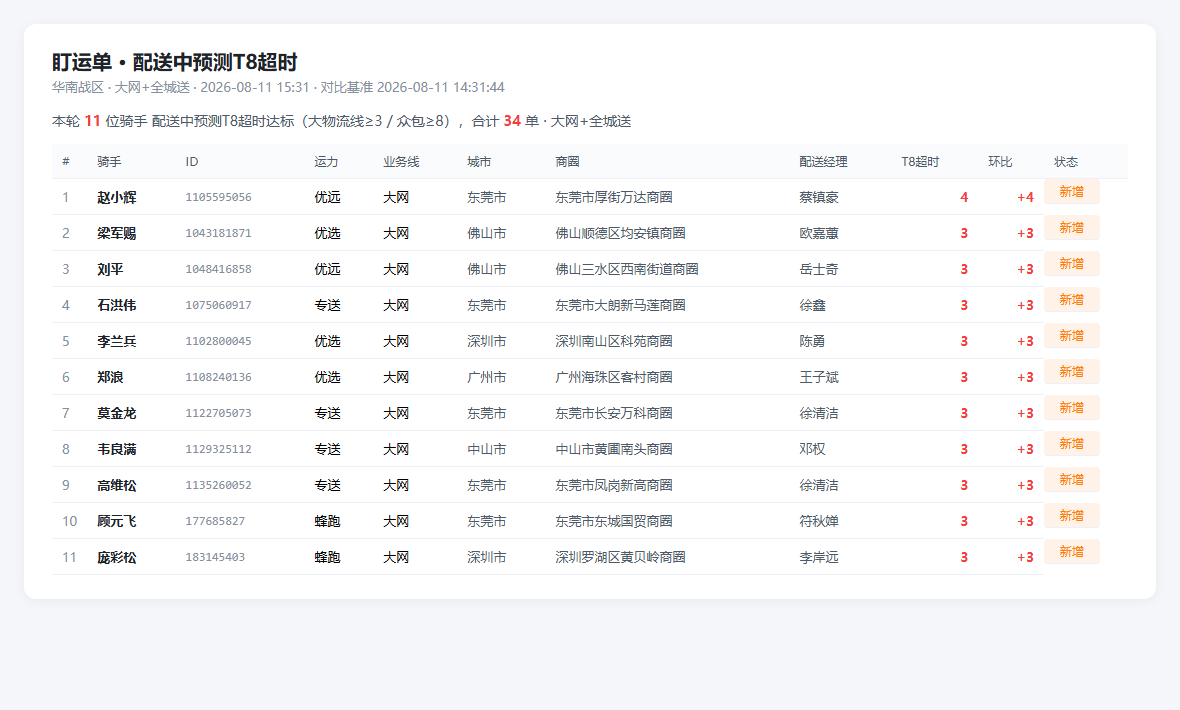Click 东莞市凤岗新高商圈 cell

point(614,486)
